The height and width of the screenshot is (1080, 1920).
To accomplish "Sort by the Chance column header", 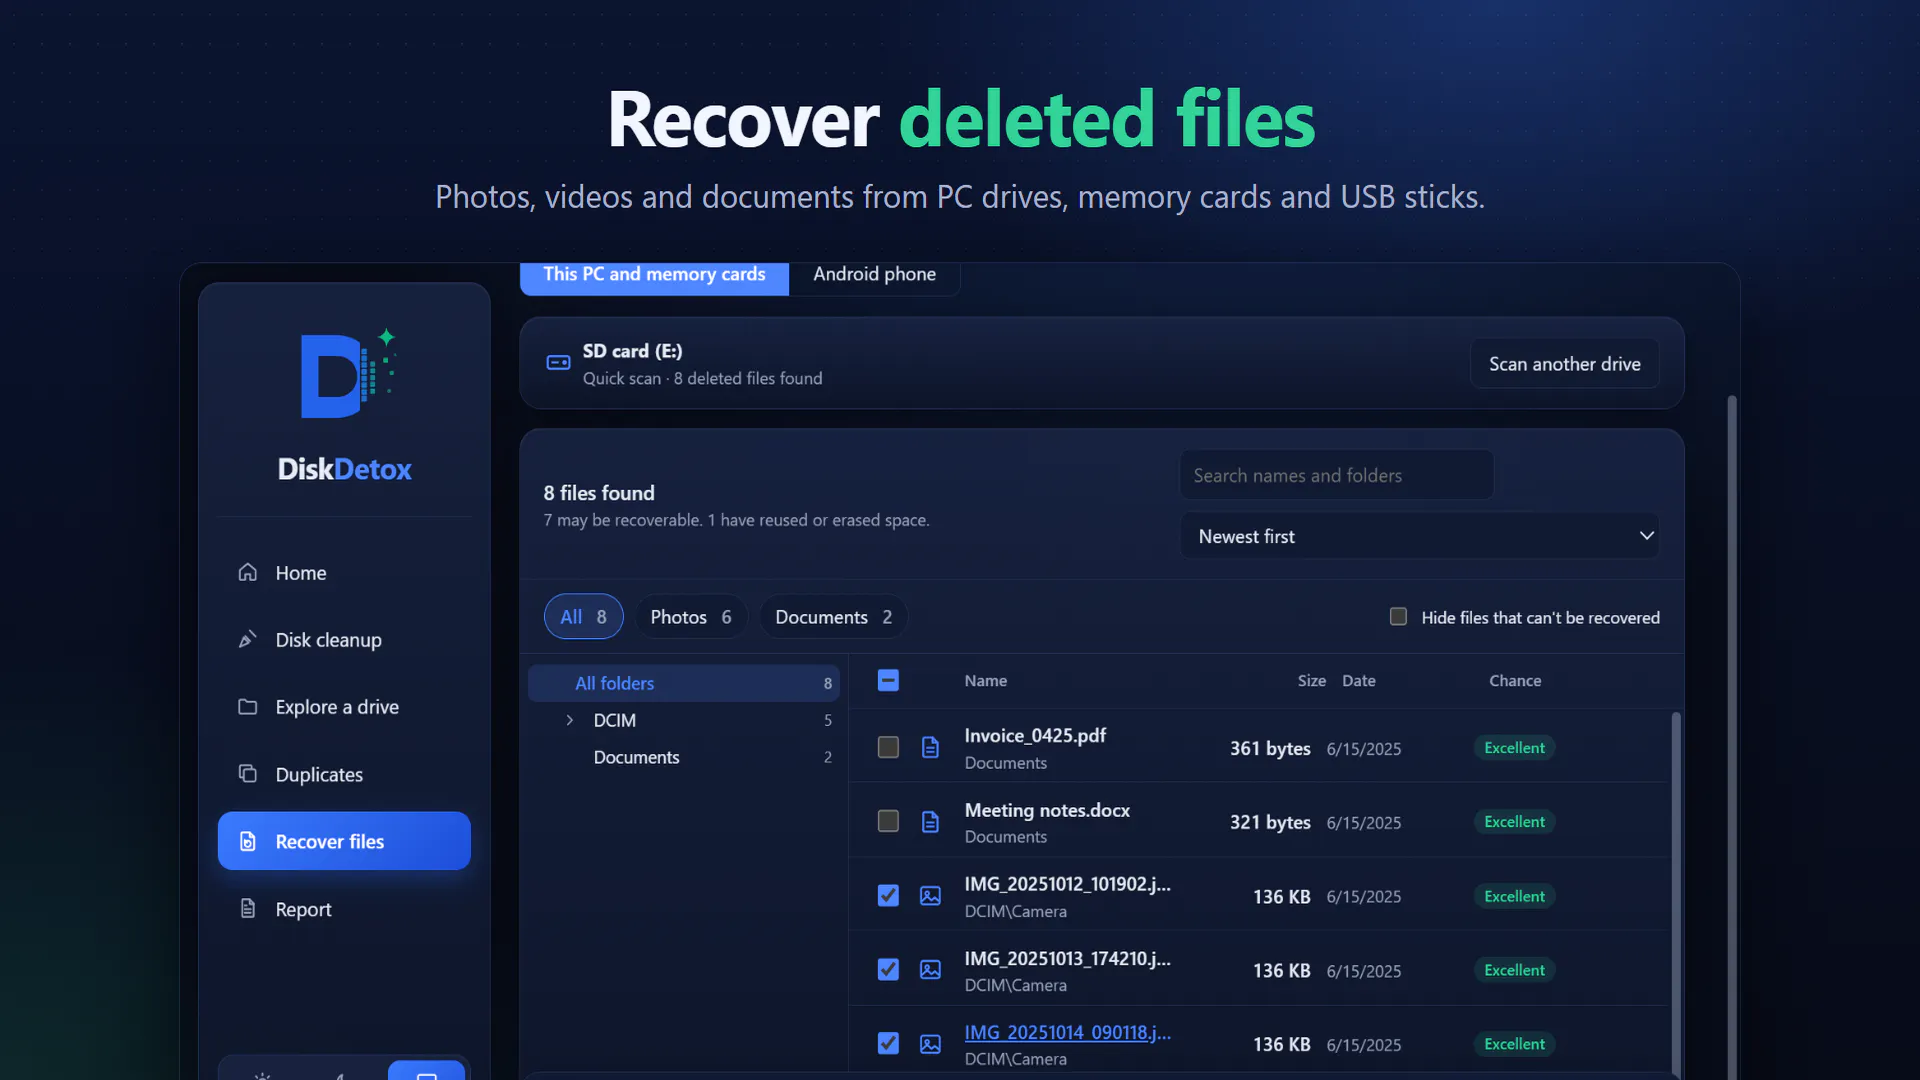I will [x=1515, y=680].
